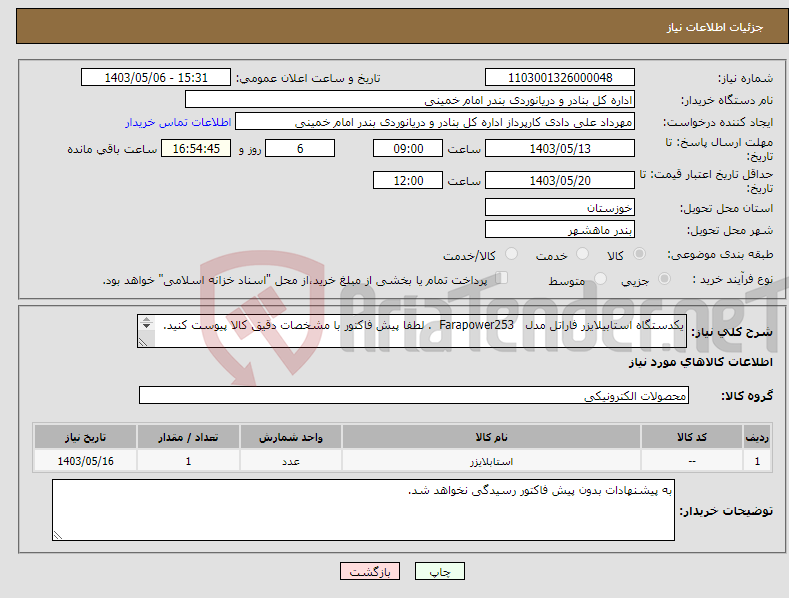Click the goods group field محصولات الکترونیکی
The width and height of the screenshot is (789, 598).
click(414, 395)
